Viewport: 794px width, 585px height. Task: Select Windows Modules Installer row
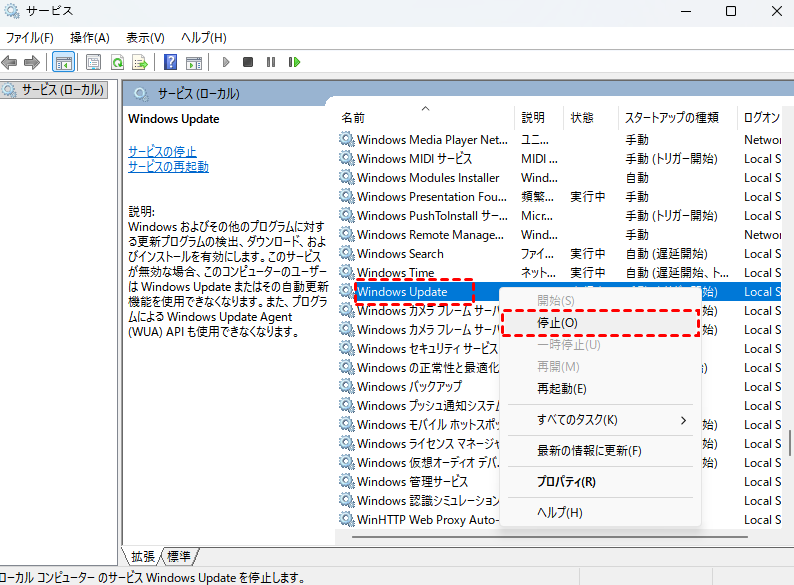coord(560,178)
